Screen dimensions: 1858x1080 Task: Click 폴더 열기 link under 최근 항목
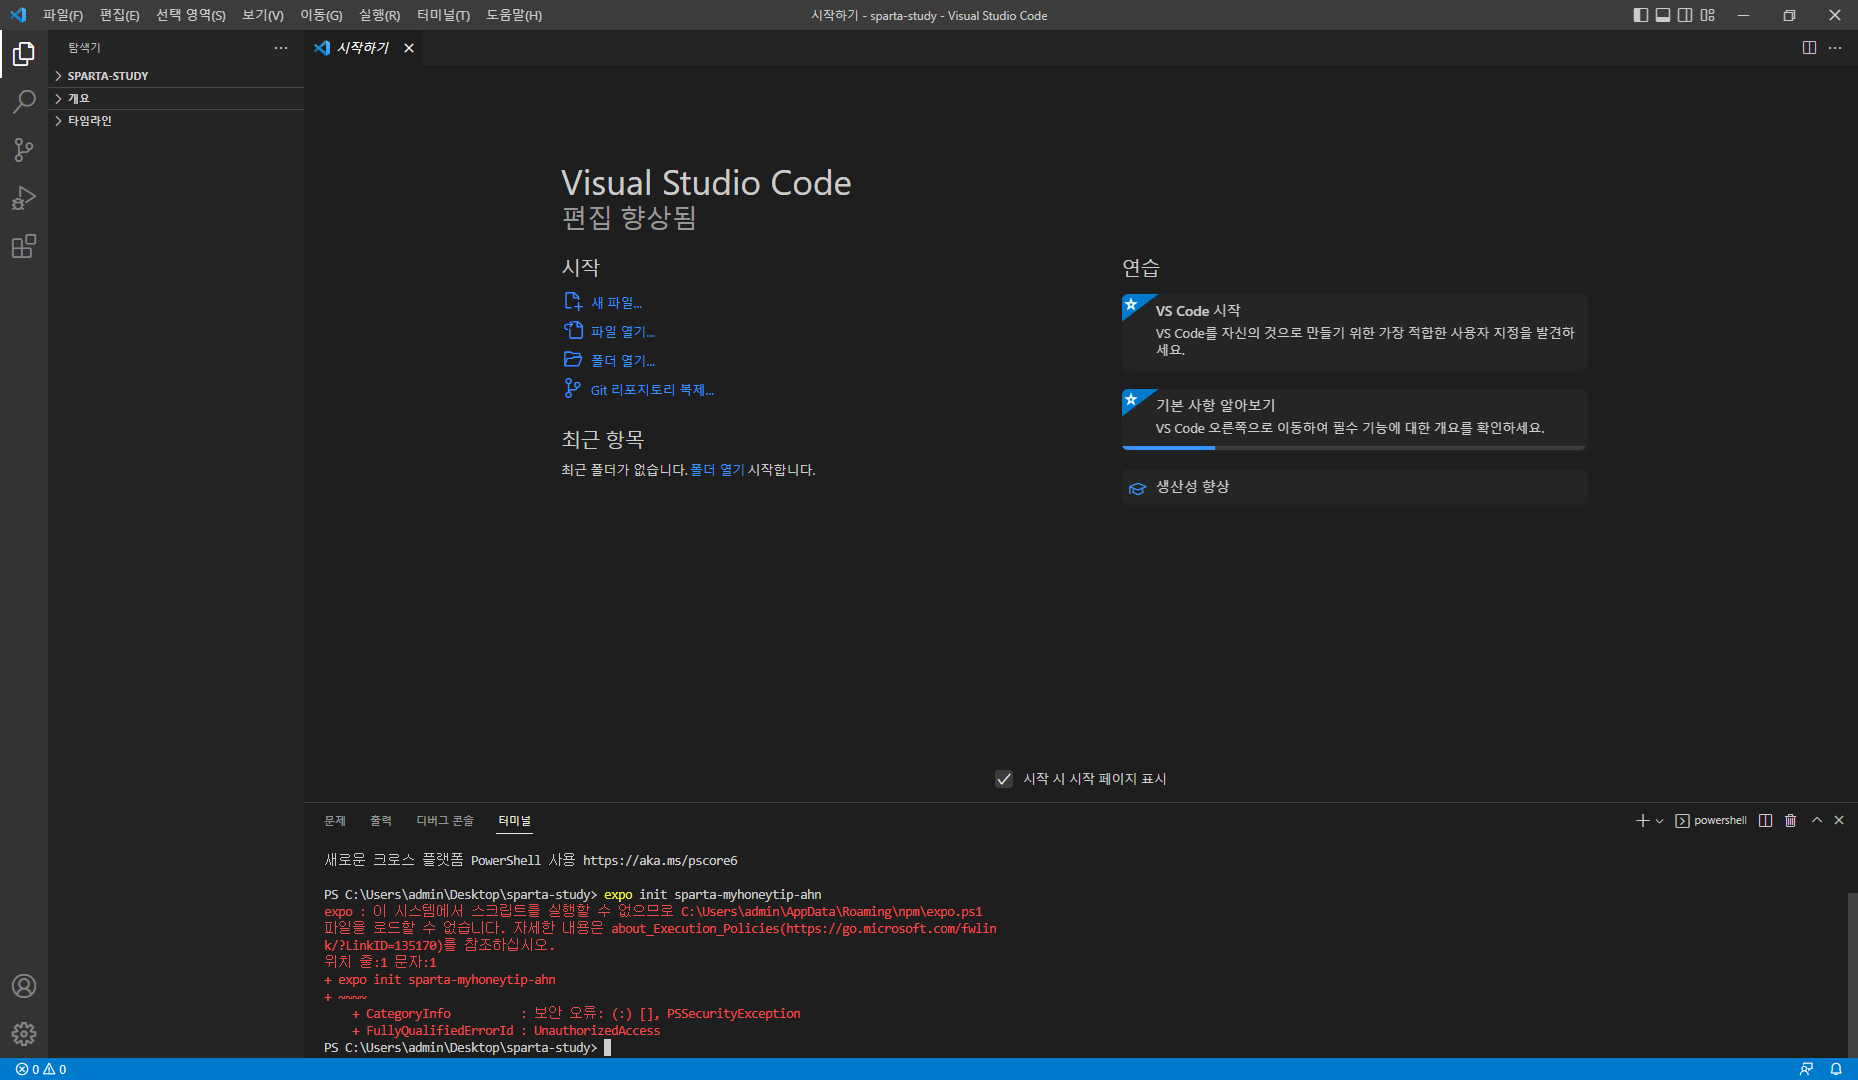pos(717,470)
